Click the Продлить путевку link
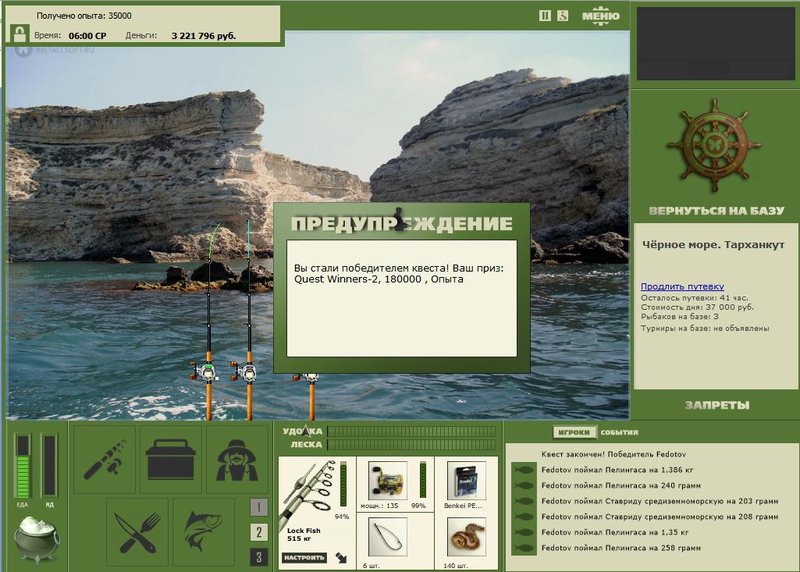This screenshot has height=572, width=800. pos(682,286)
